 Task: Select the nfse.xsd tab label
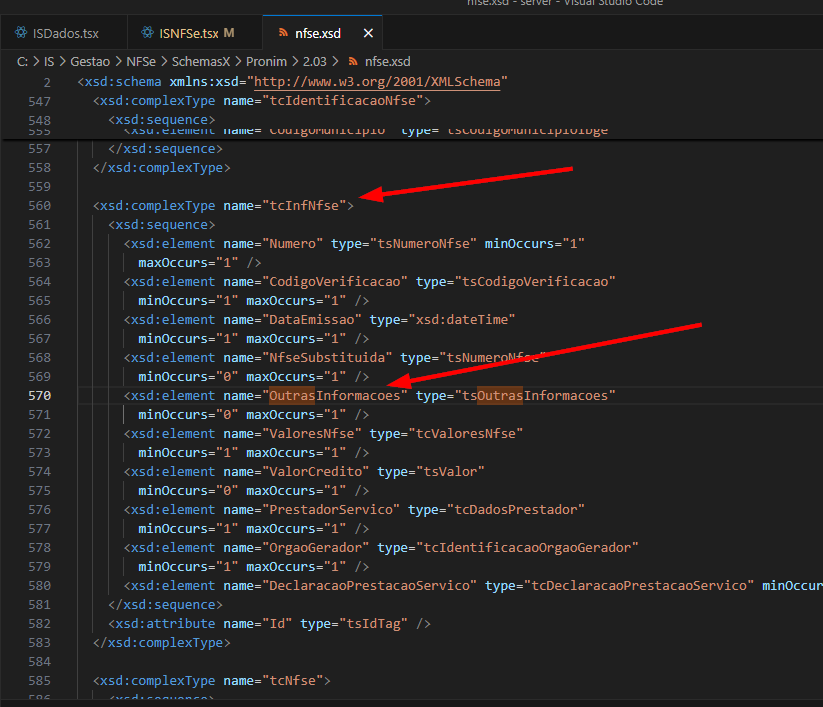click(x=318, y=34)
